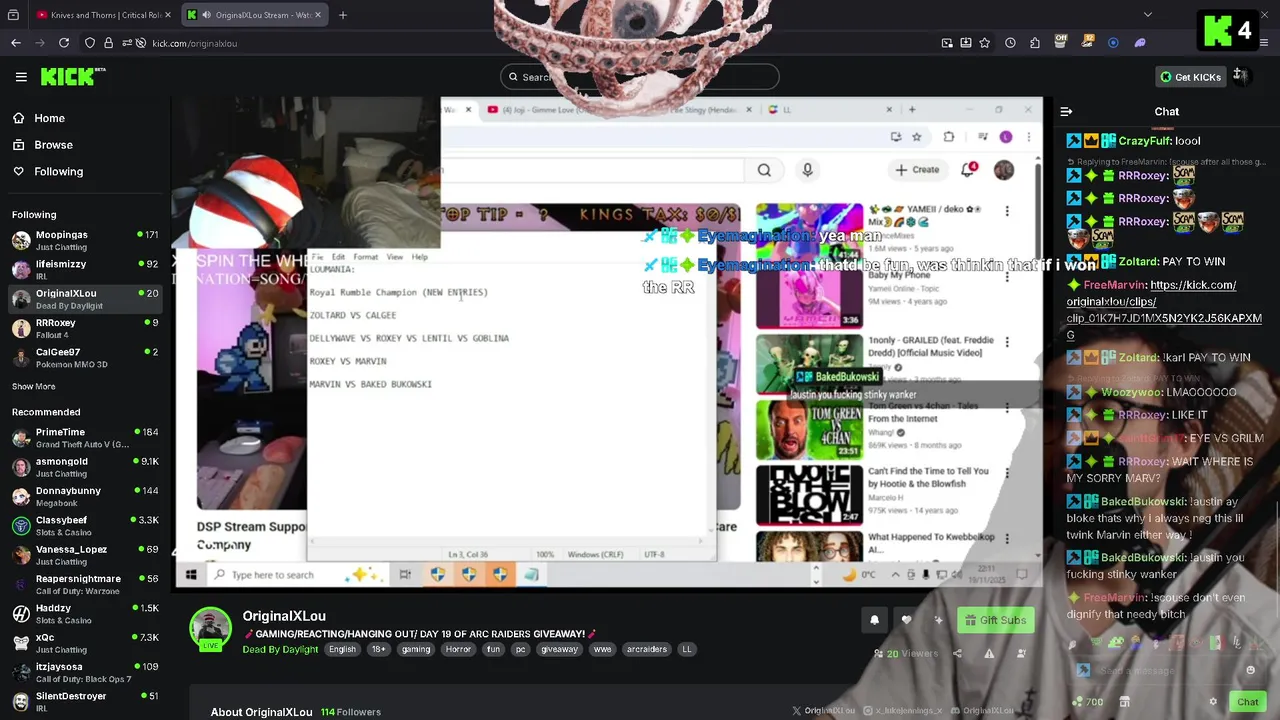Select the arcraiders stream tag
1280x720 pixels.
point(646,649)
